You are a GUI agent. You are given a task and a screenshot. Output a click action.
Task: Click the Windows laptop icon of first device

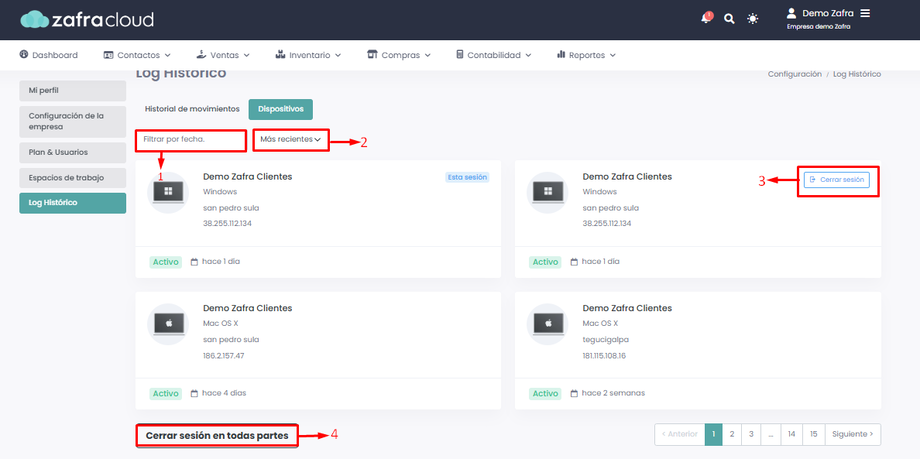point(168,192)
